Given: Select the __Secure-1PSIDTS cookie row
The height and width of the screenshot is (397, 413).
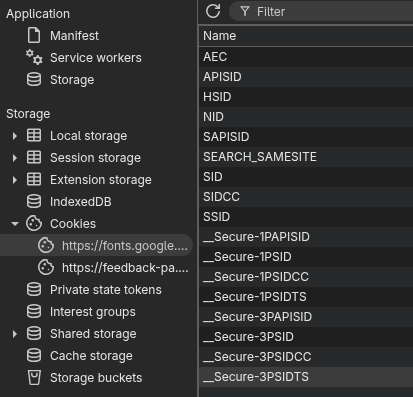Looking at the screenshot, I should [x=306, y=297].
